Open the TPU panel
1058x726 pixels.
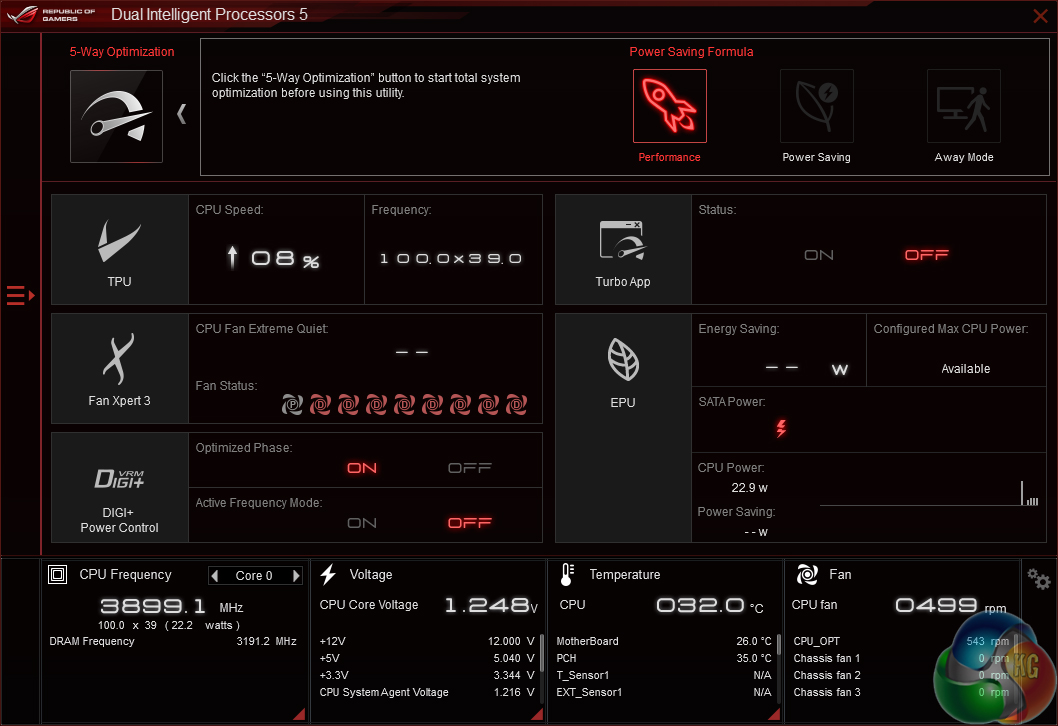[119, 249]
